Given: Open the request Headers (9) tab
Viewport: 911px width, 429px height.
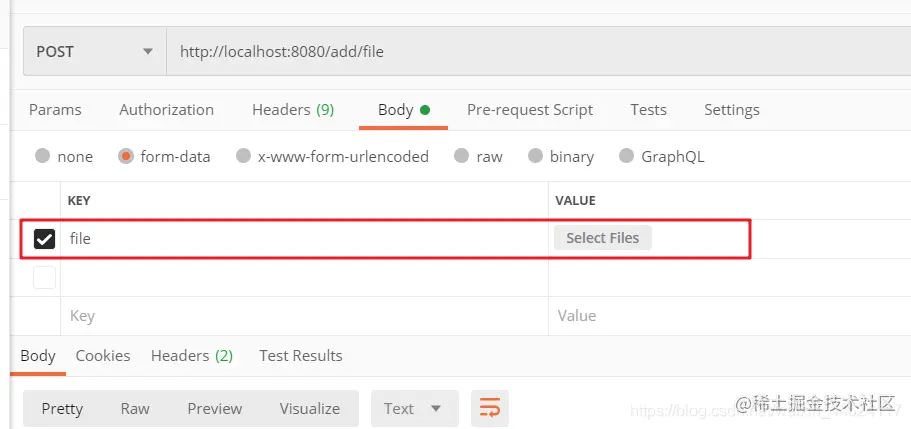Looking at the screenshot, I should [293, 110].
